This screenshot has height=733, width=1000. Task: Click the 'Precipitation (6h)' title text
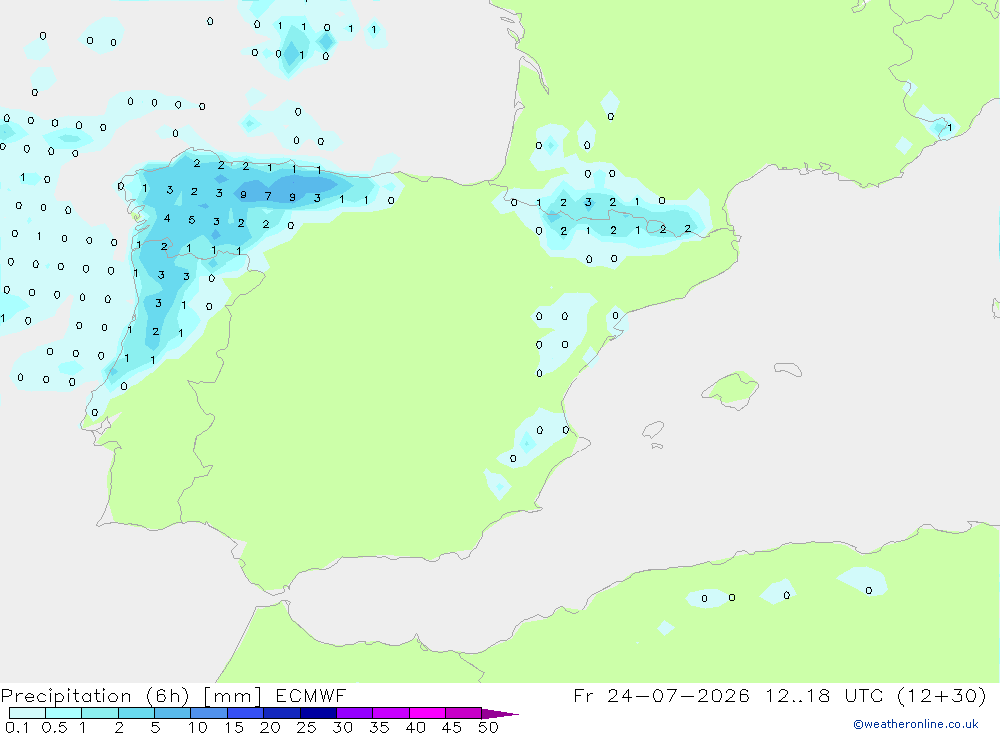[x=95, y=696]
